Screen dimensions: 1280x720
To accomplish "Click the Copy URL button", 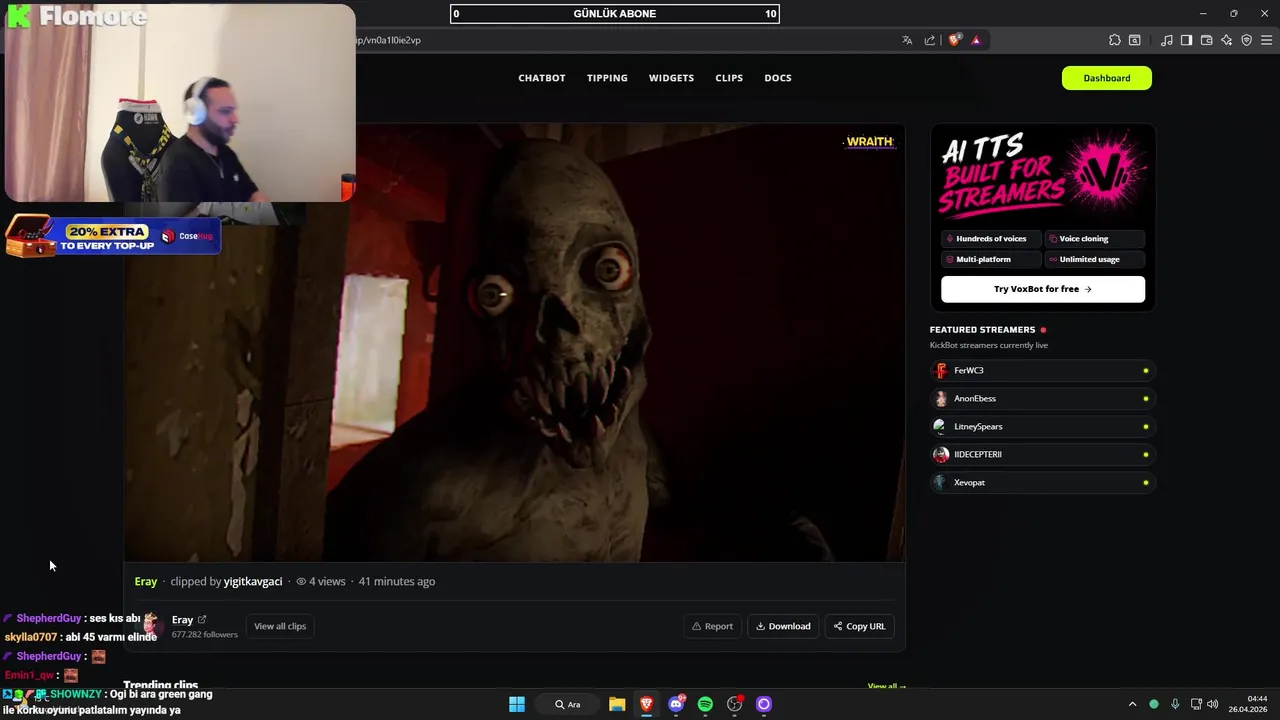I will click(x=859, y=626).
